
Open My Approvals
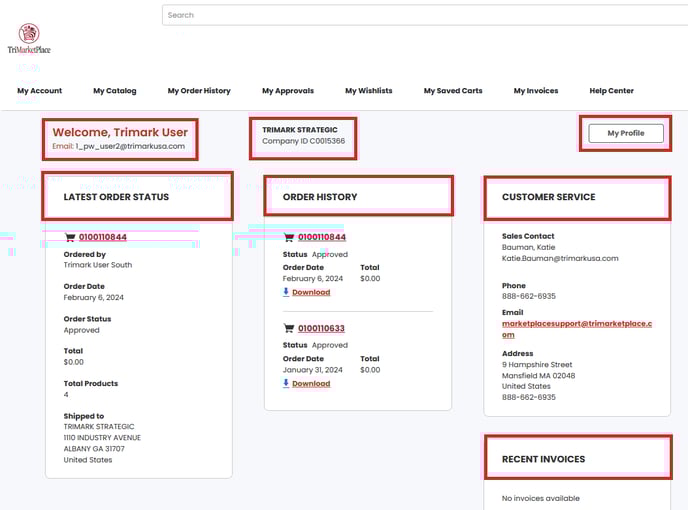288,91
